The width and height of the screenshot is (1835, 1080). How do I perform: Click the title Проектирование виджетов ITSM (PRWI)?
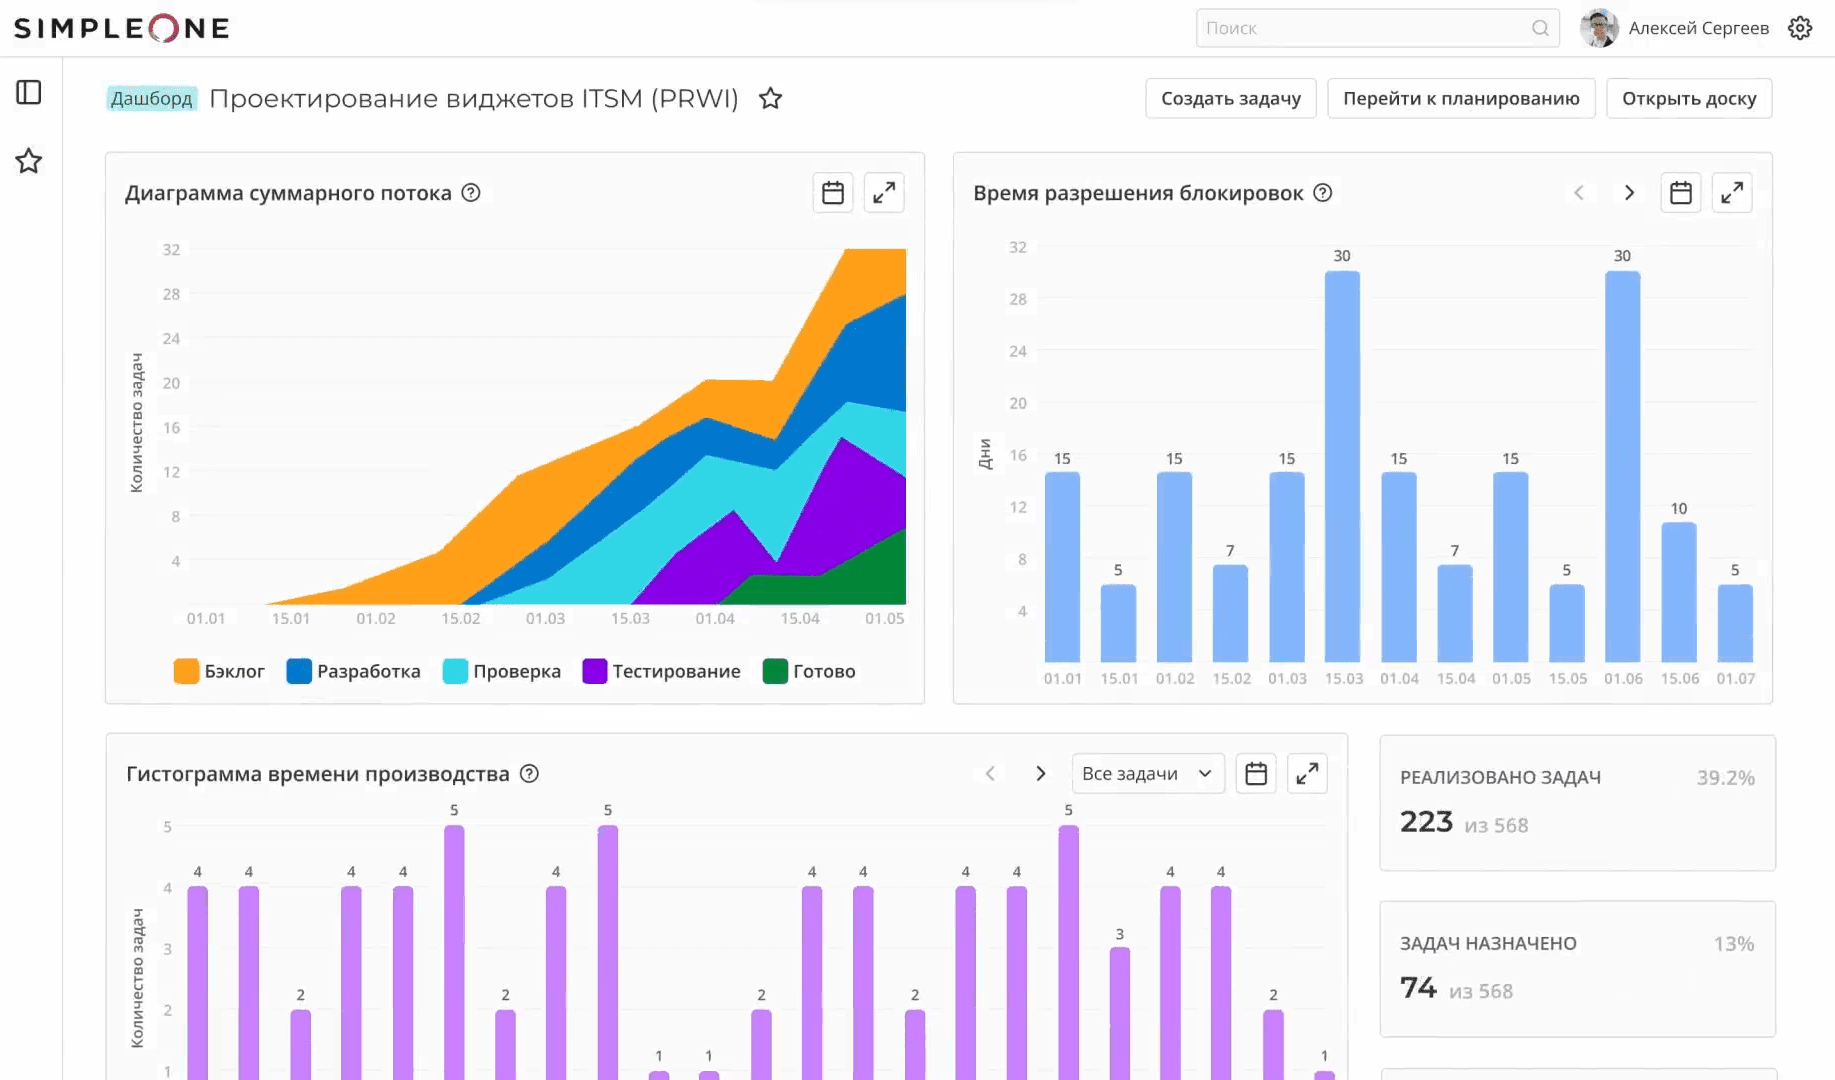474,98
